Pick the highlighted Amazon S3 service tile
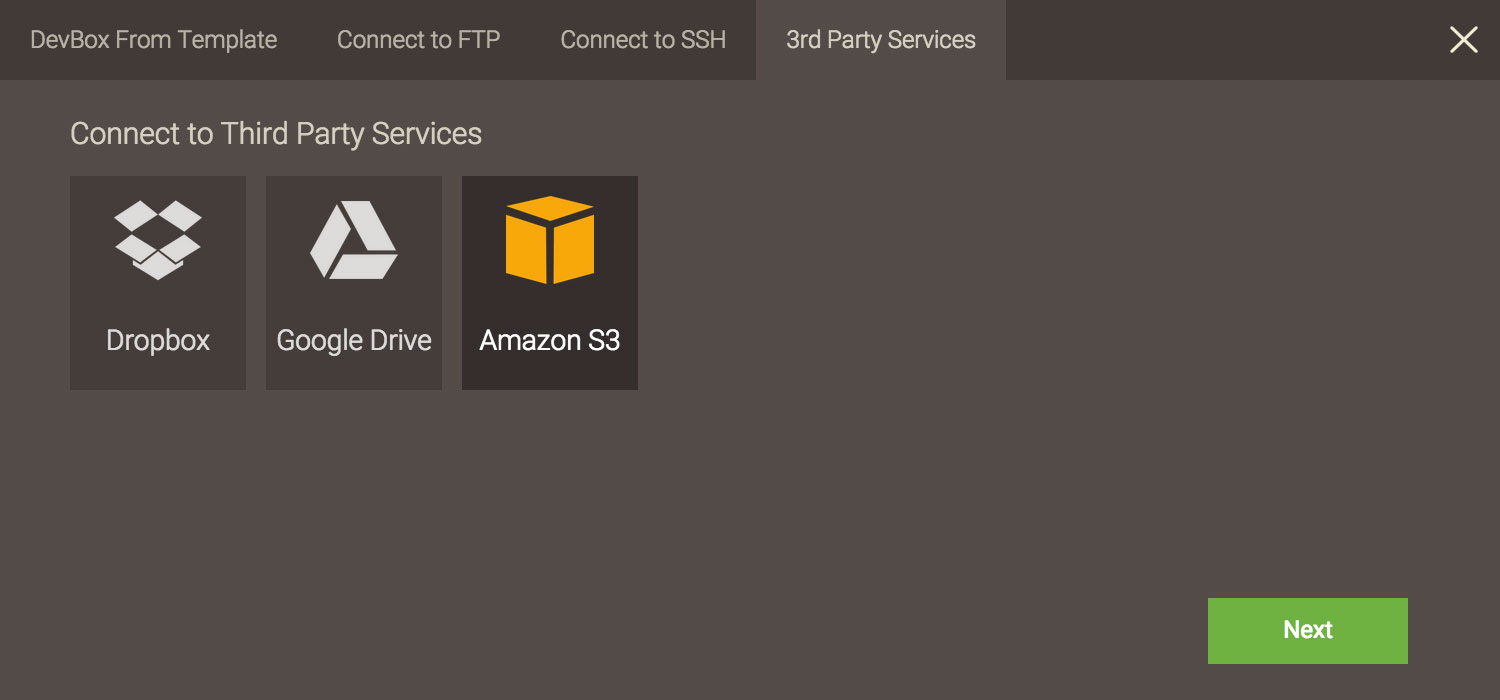Screen dimensions: 1500x700 pyautogui.click(x=550, y=283)
